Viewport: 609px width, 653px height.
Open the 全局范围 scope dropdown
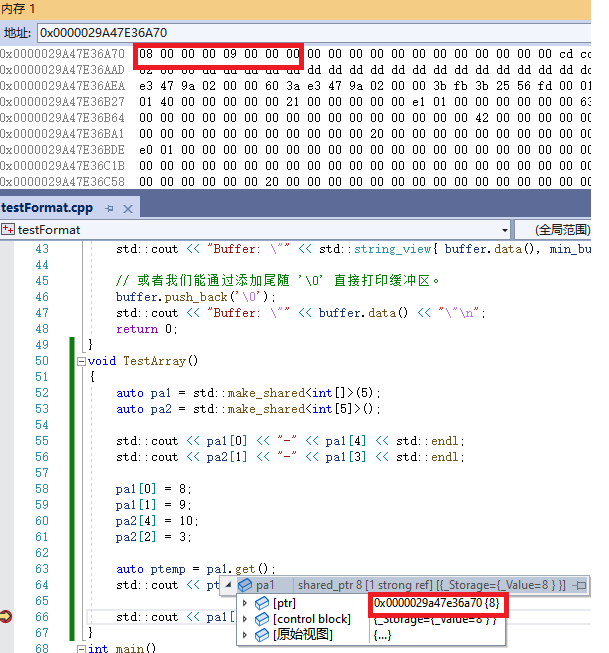553,230
